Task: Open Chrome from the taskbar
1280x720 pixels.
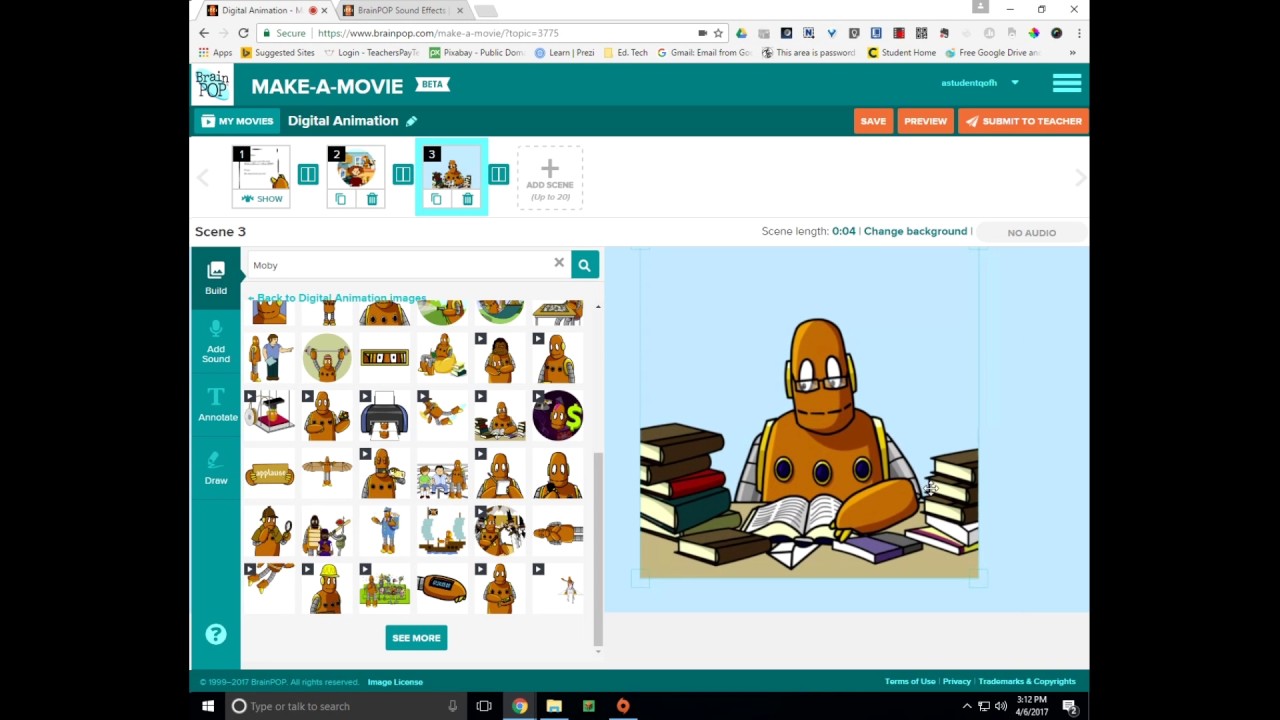Action: (520, 706)
